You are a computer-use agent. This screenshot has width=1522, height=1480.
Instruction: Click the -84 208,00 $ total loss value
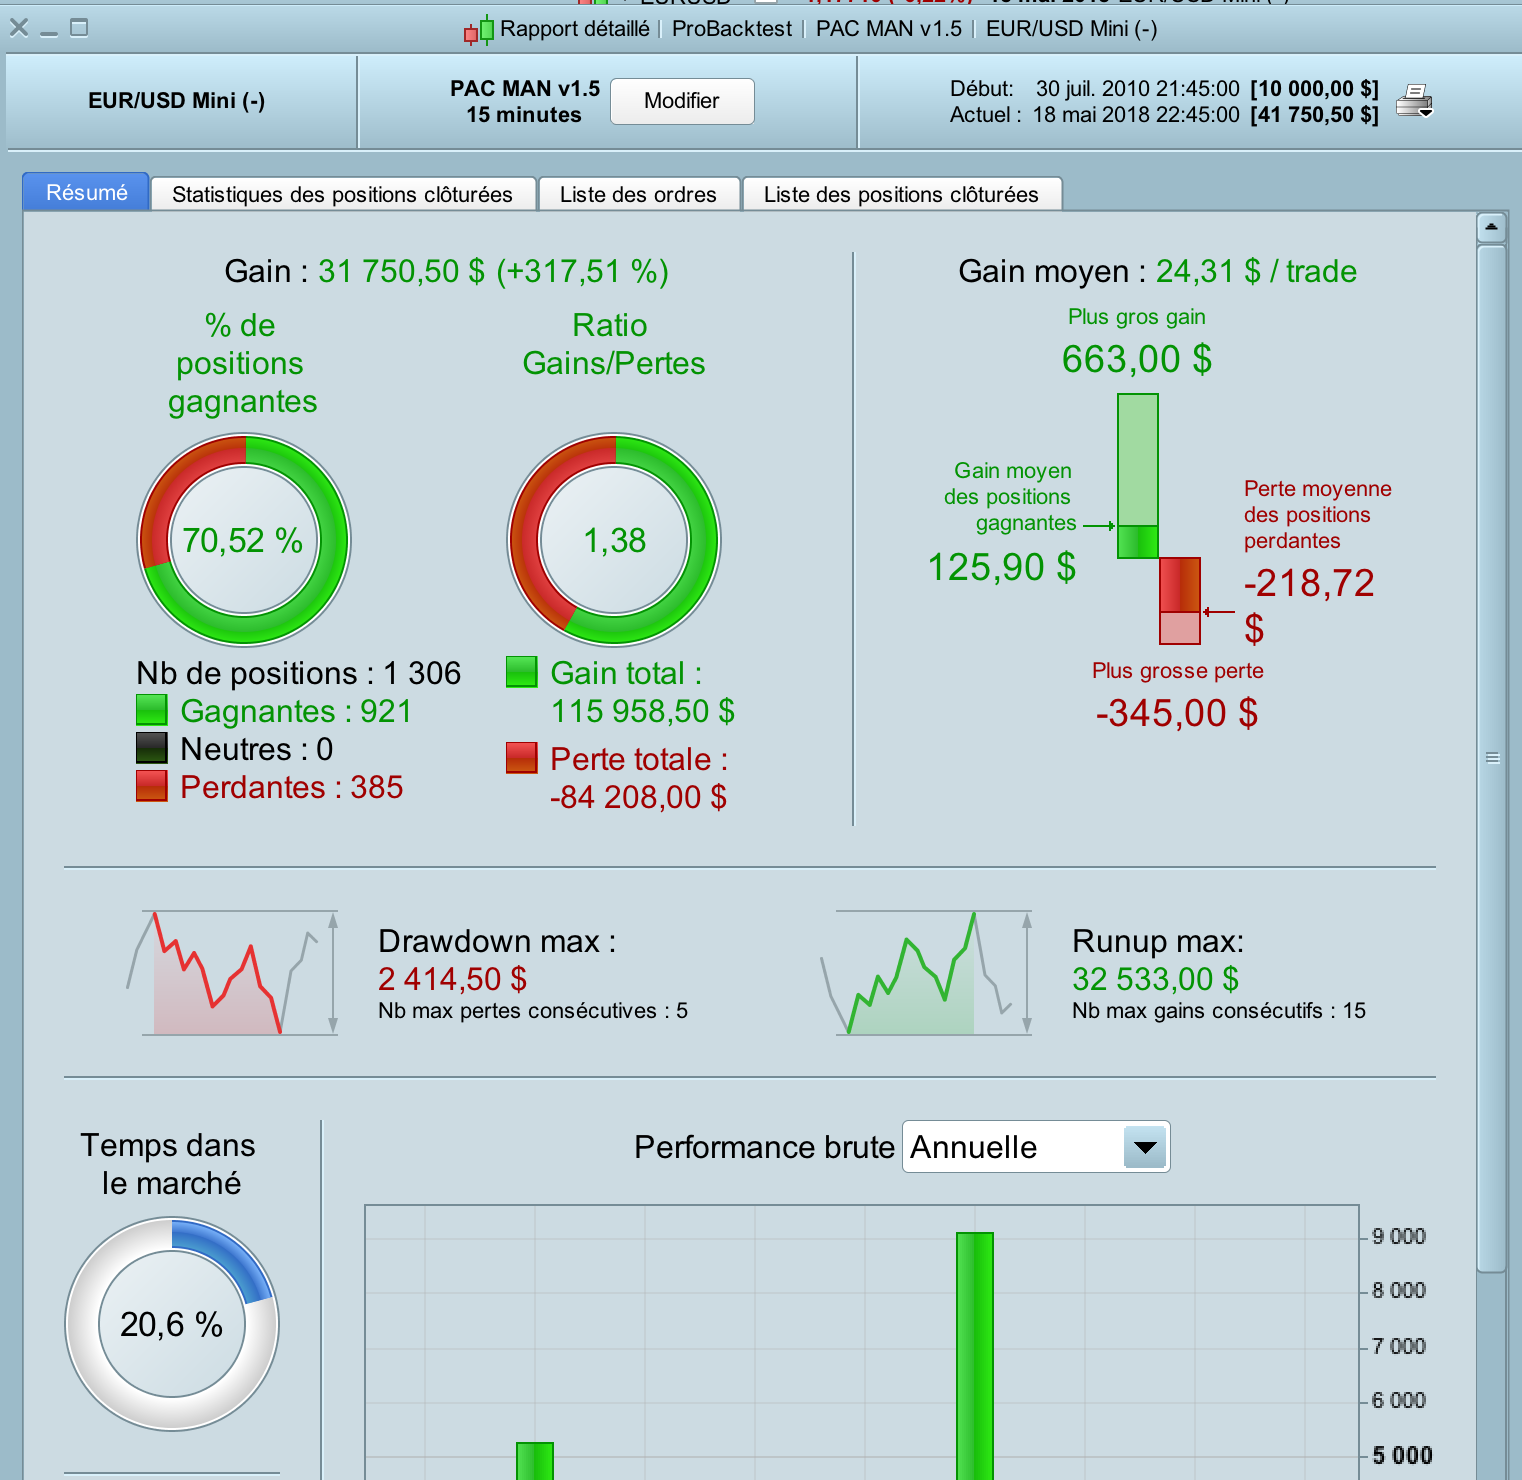[x=638, y=797]
